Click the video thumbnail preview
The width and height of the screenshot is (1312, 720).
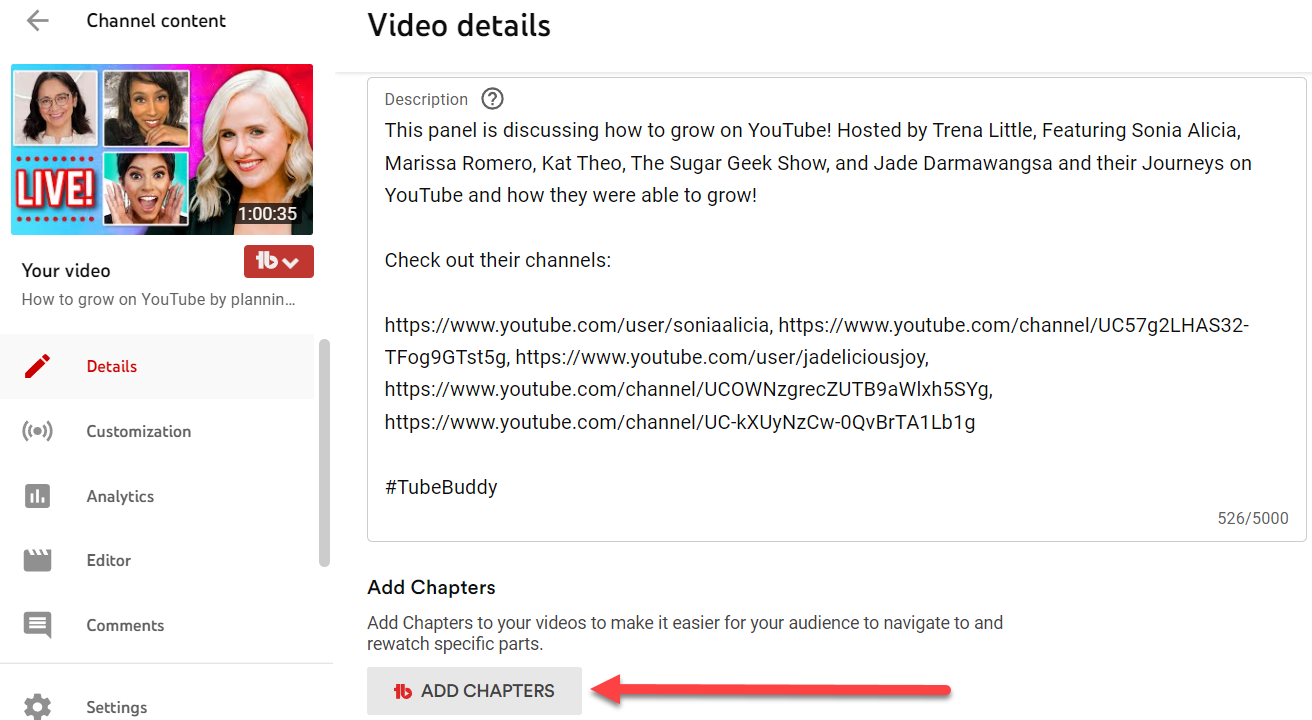click(x=161, y=150)
